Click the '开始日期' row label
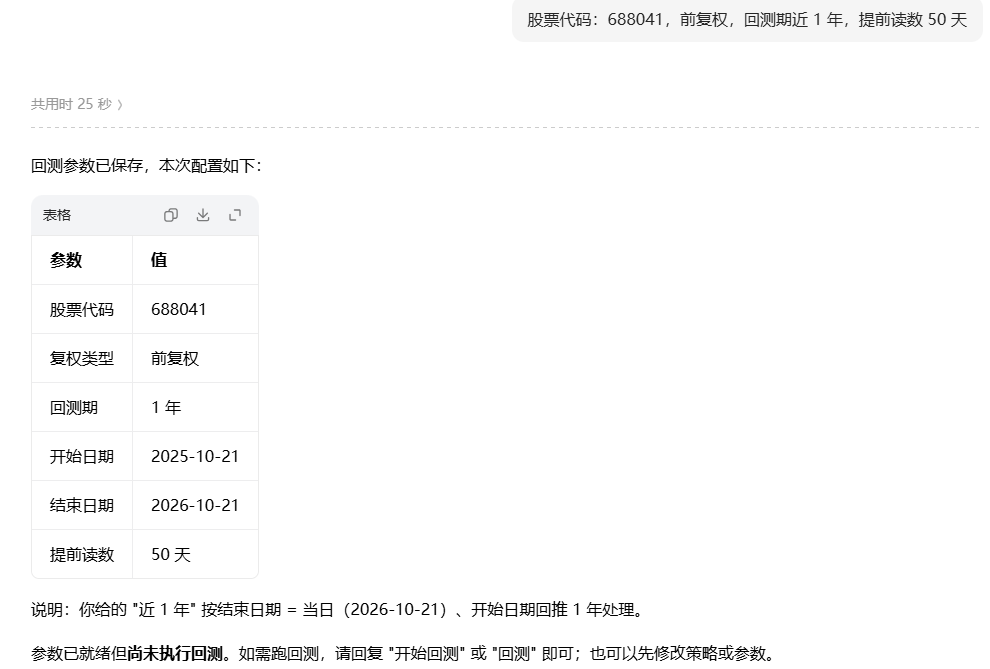 [x=82, y=456]
